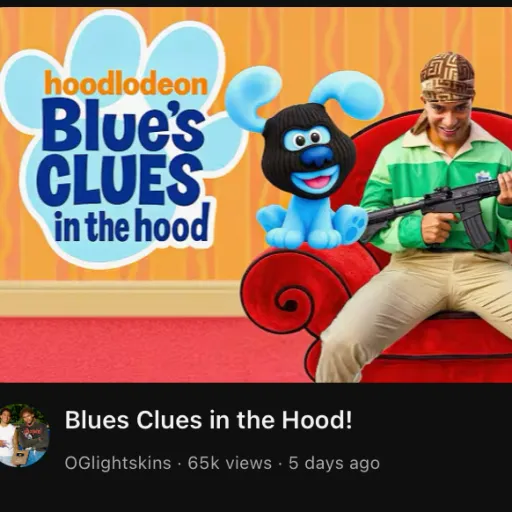Screen dimensions: 512x512
Task: Visit the OGlightskins channel name link
Action: 118,463
